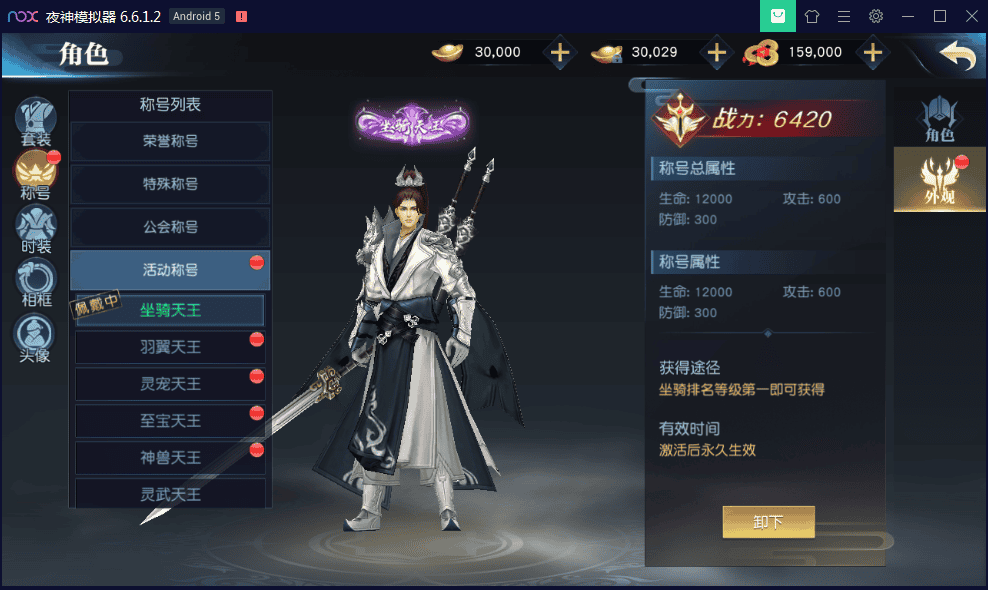Viewport: 988px width, 590px height.
Task: Switch to the 角色 side tab
Action: tap(939, 119)
